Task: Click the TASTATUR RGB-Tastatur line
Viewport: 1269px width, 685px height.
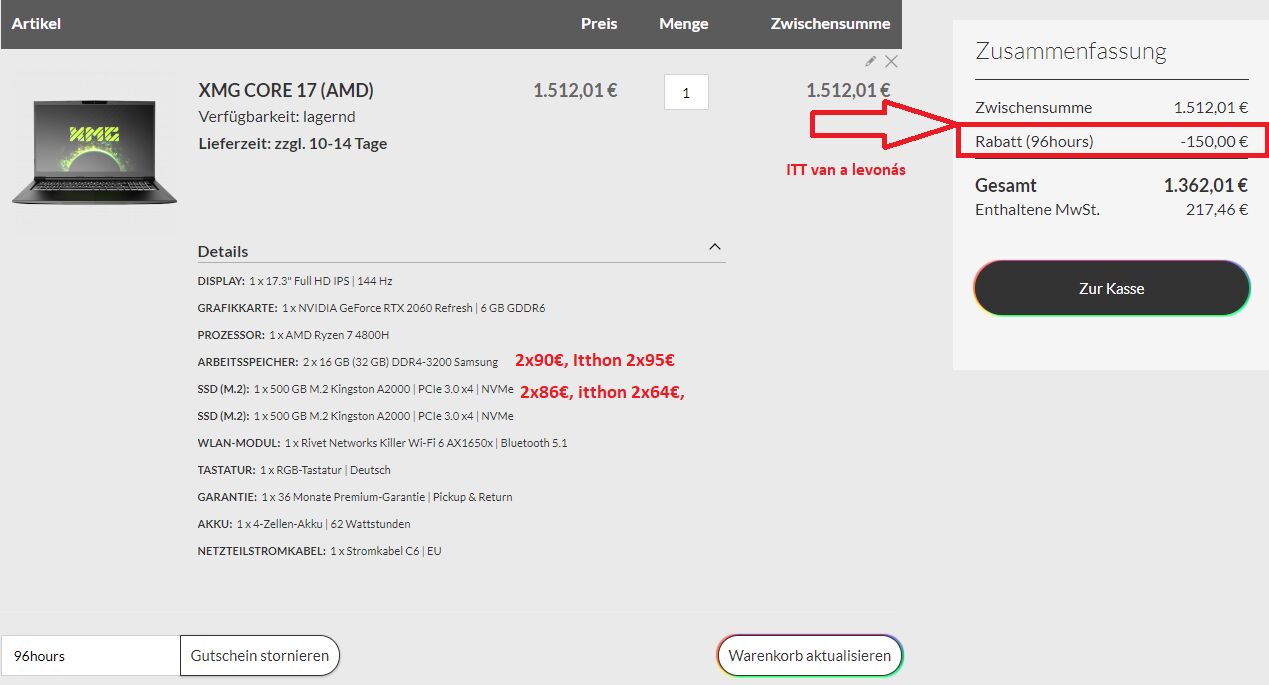Action: tap(294, 470)
